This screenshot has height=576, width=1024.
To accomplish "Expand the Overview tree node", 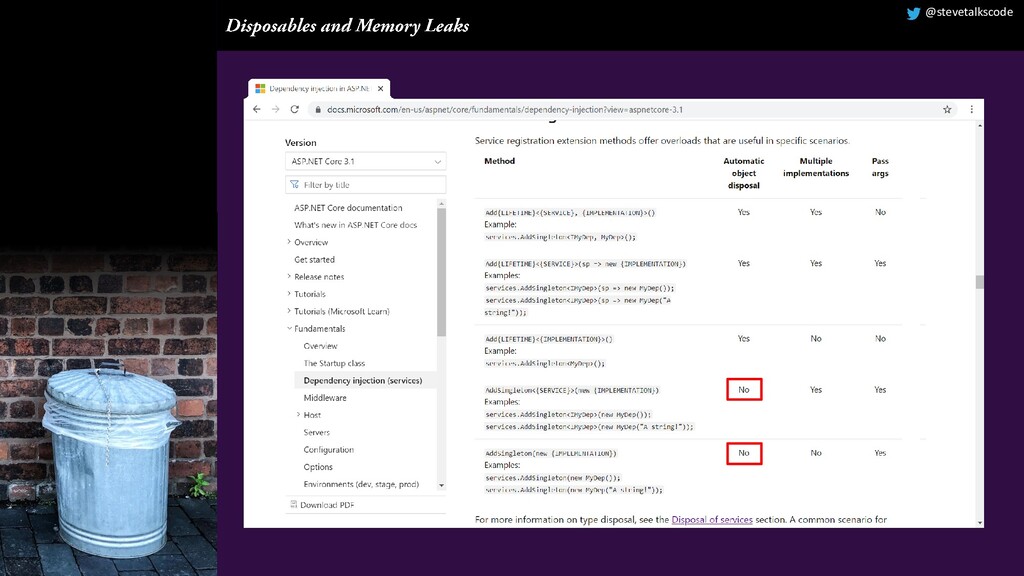I will (289, 242).
